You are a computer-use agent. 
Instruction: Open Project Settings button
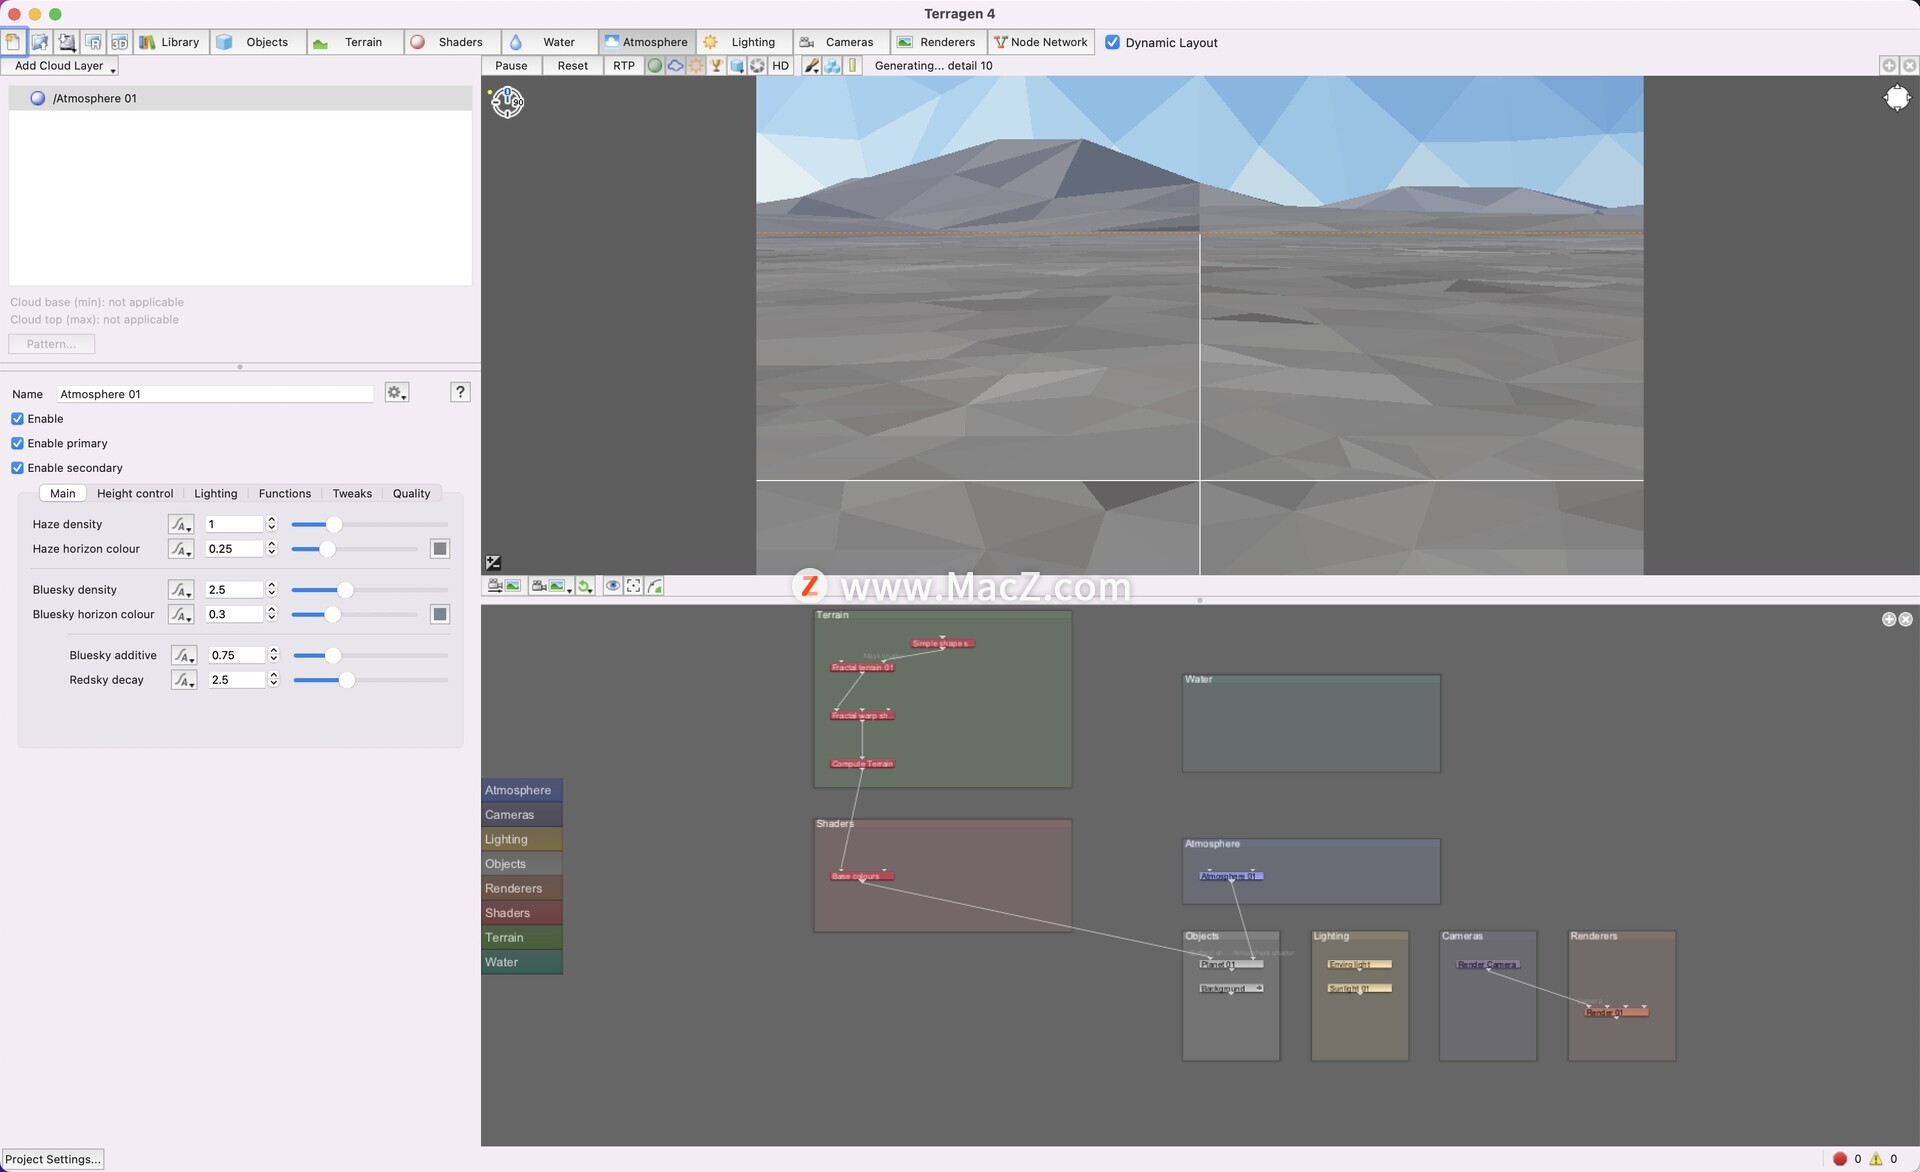[x=53, y=1159]
